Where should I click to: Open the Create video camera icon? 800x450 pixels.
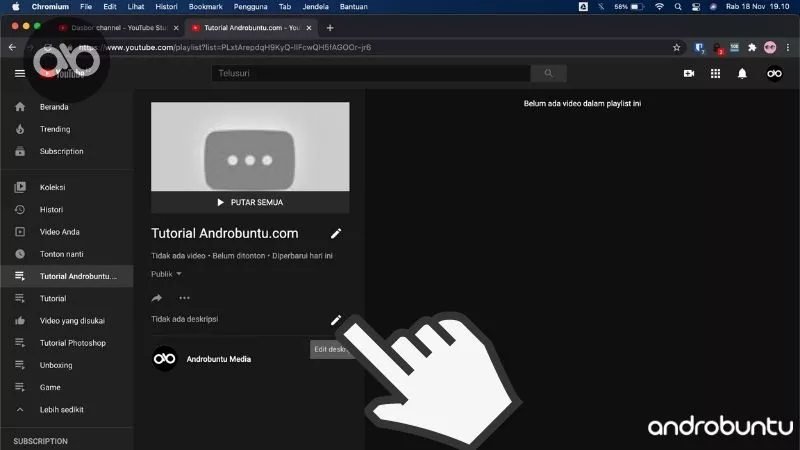click(x=689, y=73)
